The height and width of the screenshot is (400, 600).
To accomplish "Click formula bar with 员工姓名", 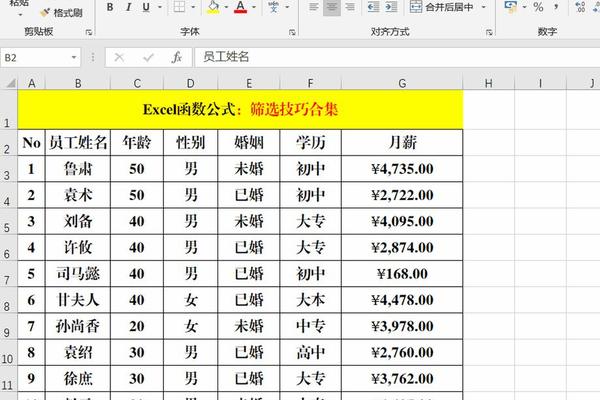I will coord(397,57).
